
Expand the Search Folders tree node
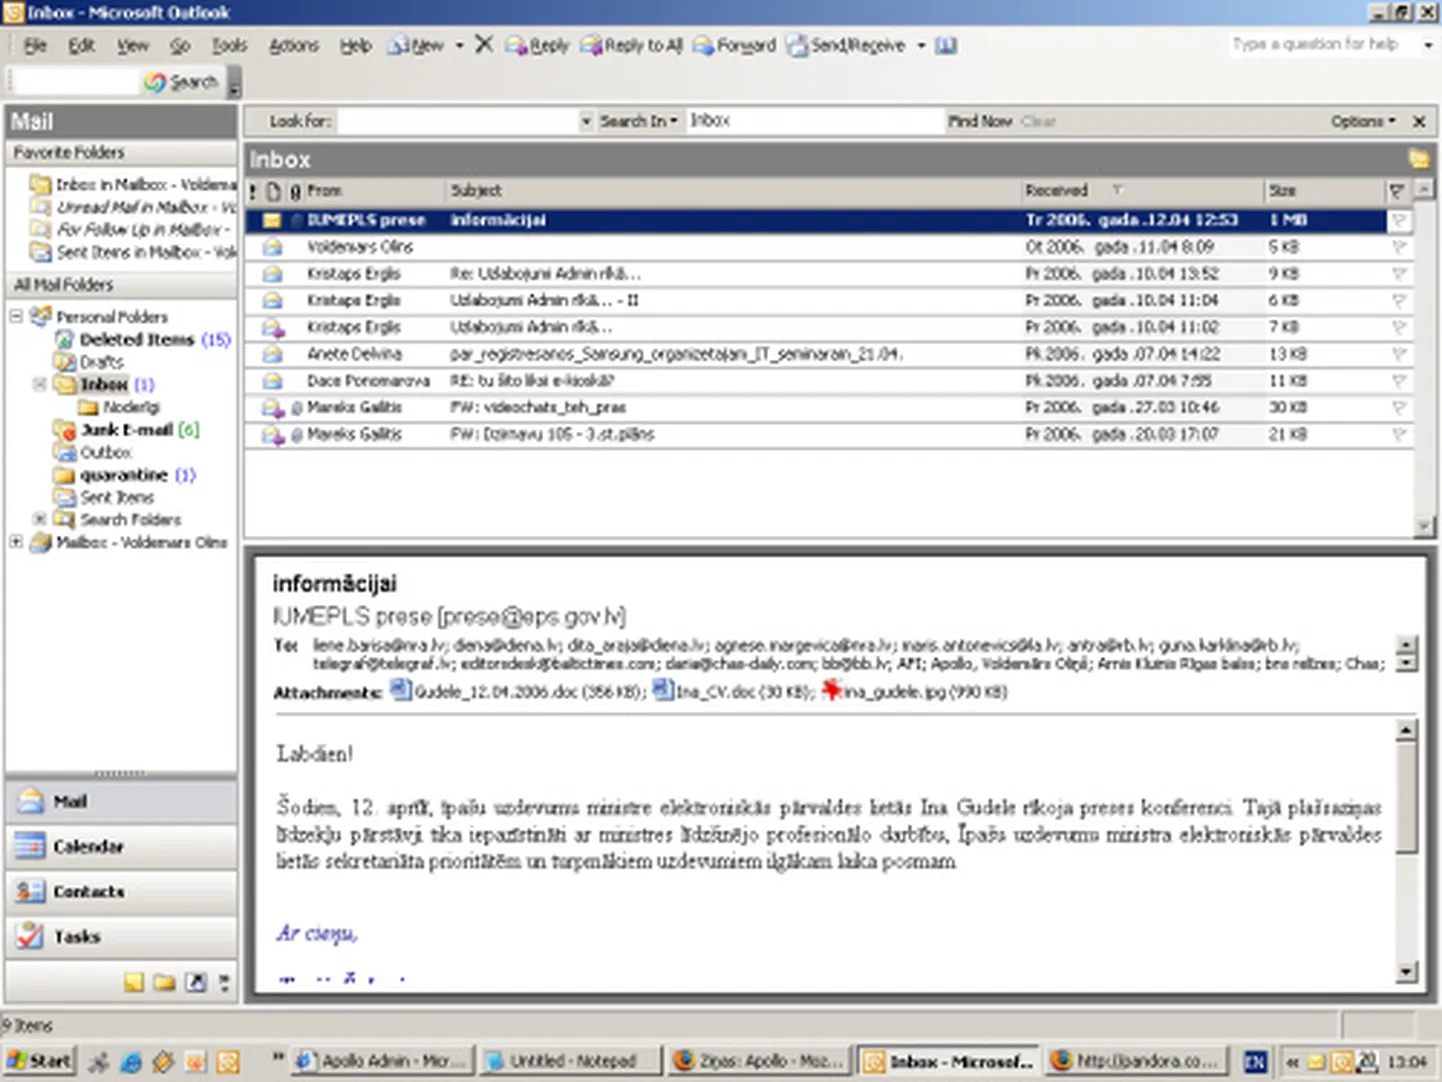pyautogui.click(x=40, y=519)
